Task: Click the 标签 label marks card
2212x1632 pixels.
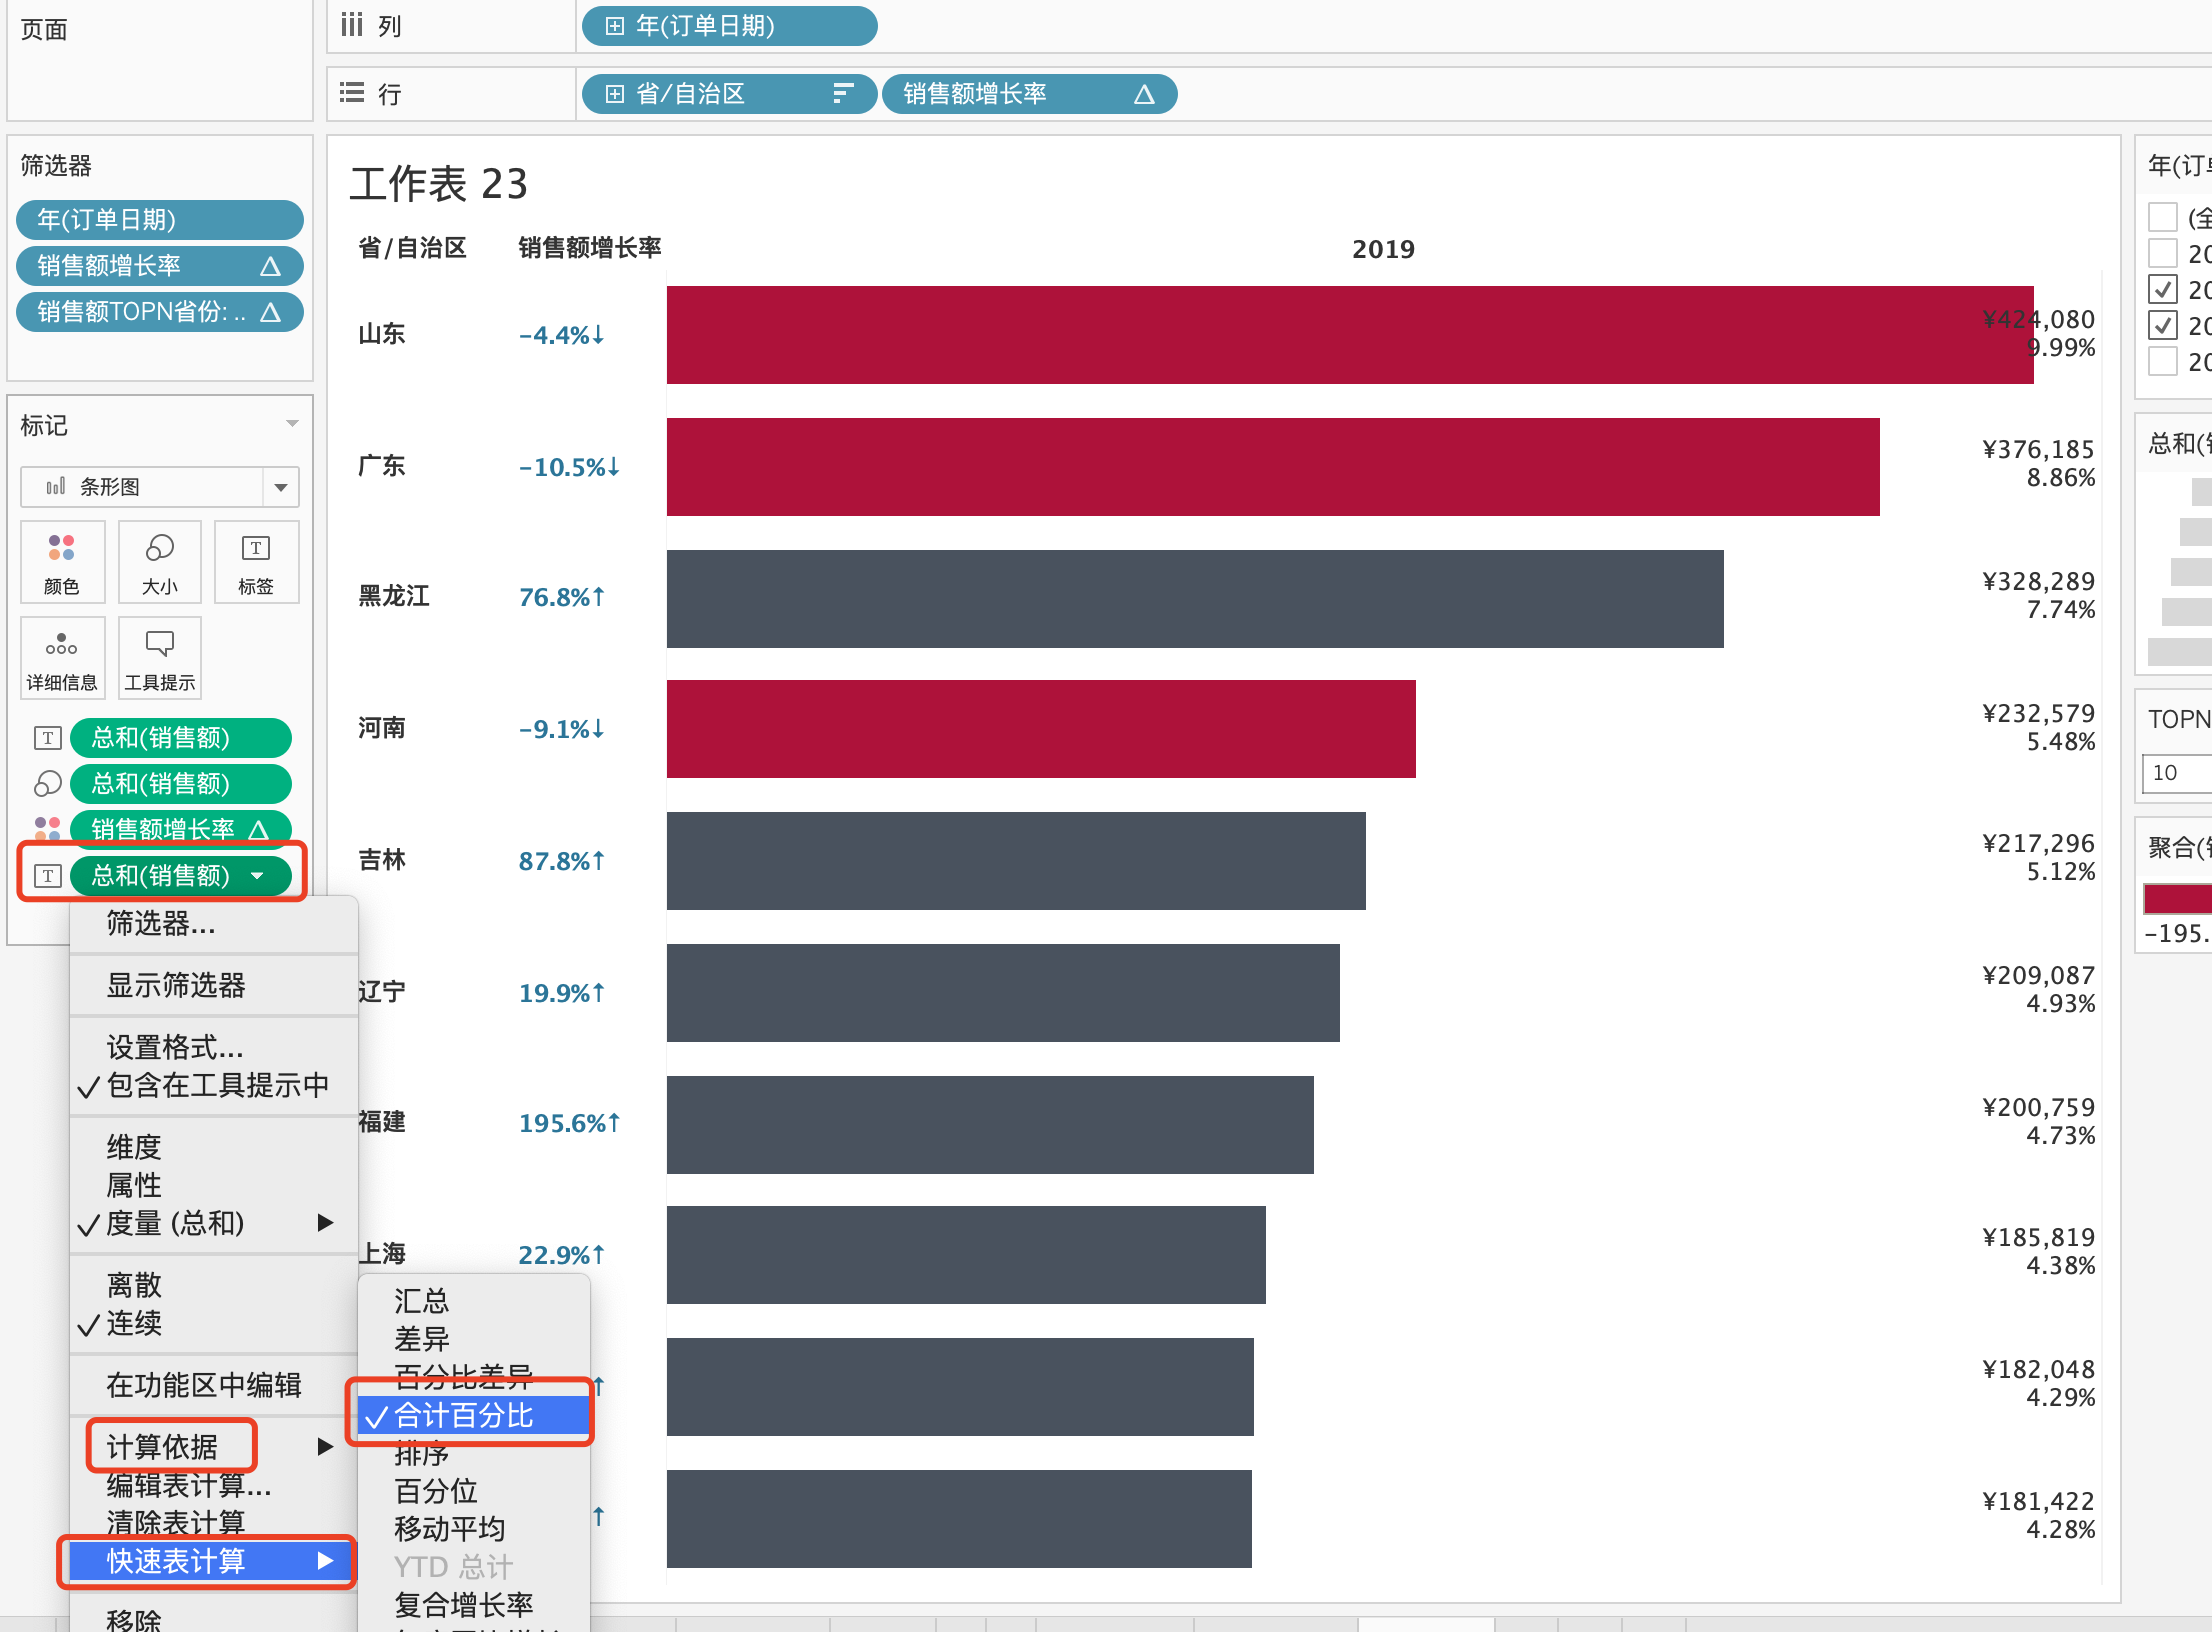Action: 256,562
